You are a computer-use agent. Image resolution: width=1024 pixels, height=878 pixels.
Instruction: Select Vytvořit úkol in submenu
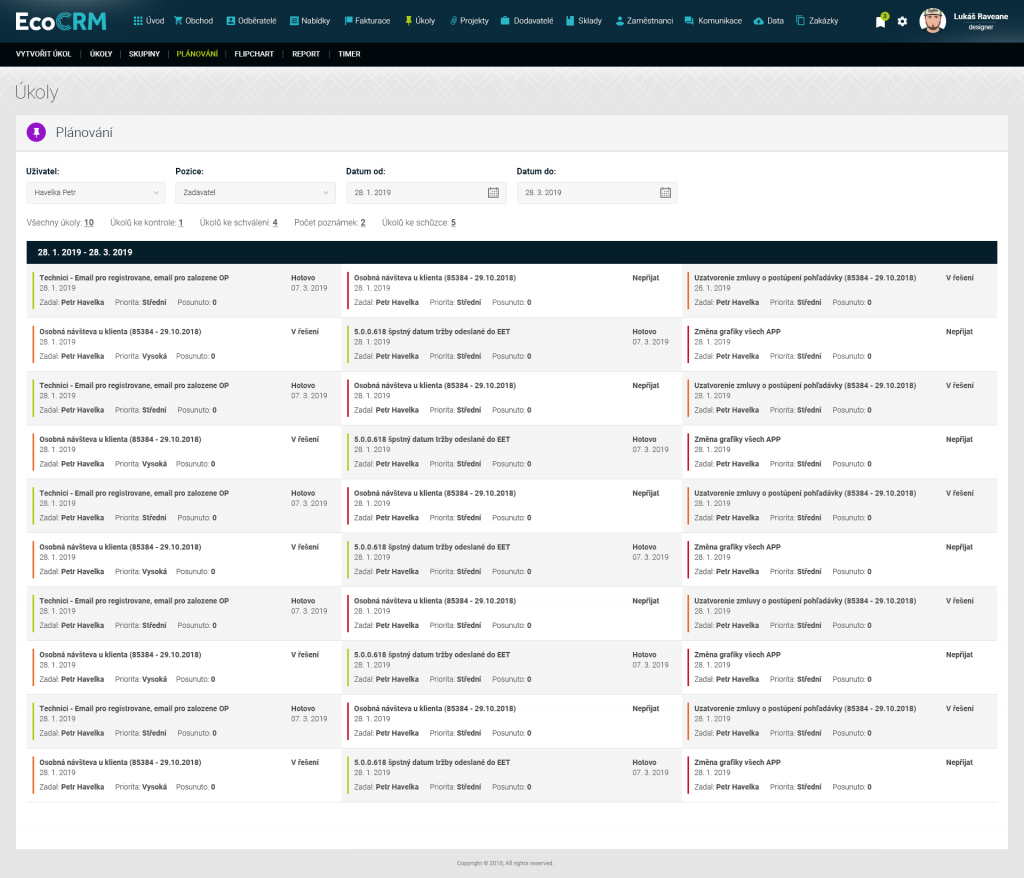click(44, 54)
